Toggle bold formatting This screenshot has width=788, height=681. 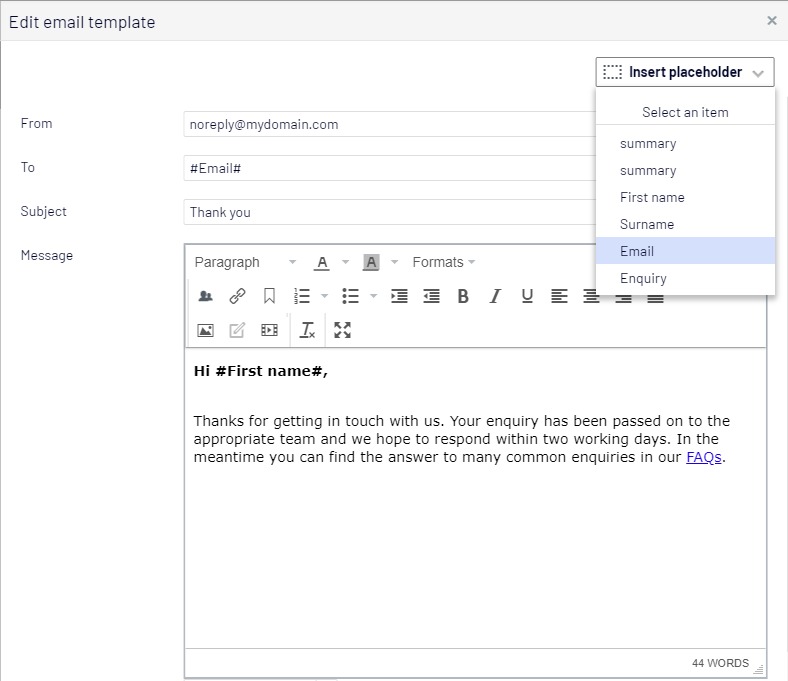(463, 296)
